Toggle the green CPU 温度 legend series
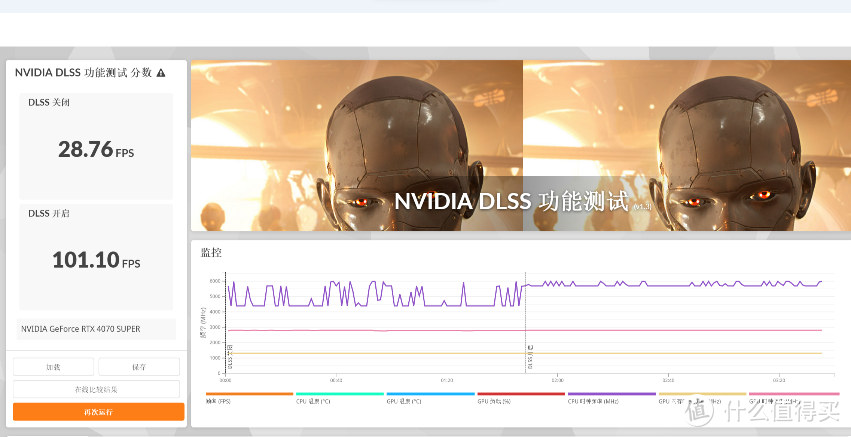Image resolution: width=851 pixels, height=437 pixels. [x=340, y=398]
